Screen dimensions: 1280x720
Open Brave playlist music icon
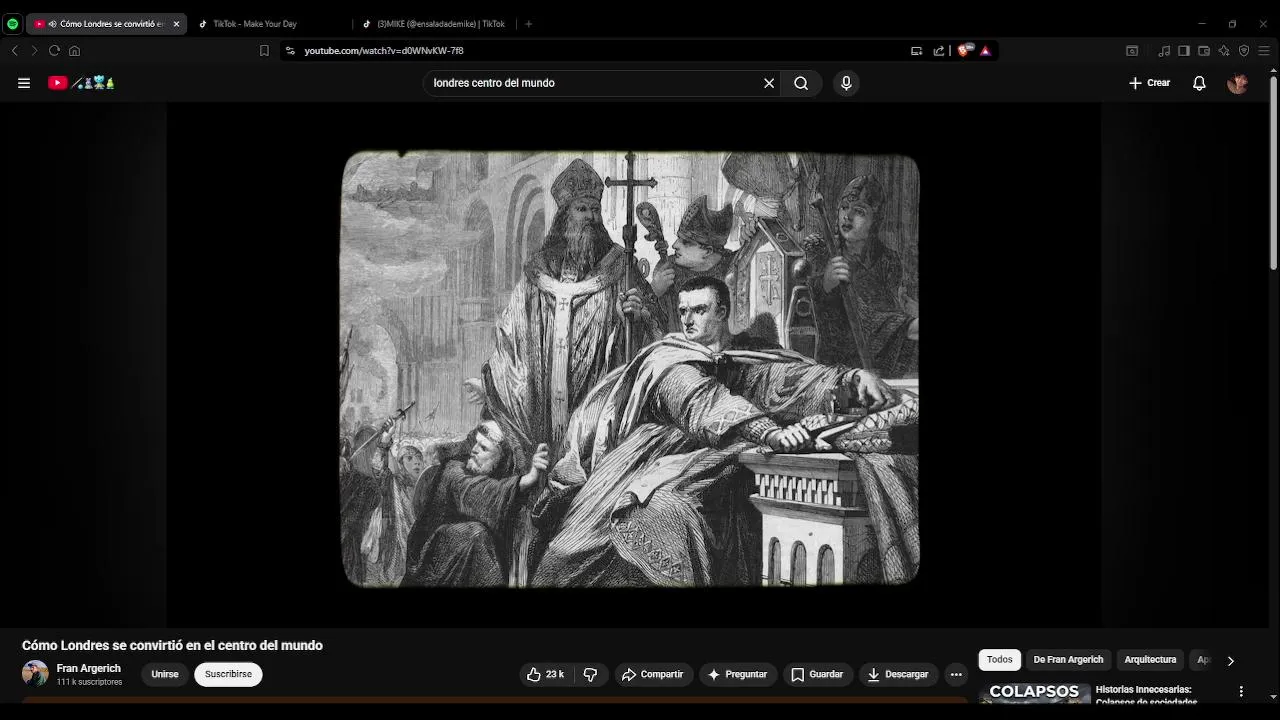[1164, 51]
